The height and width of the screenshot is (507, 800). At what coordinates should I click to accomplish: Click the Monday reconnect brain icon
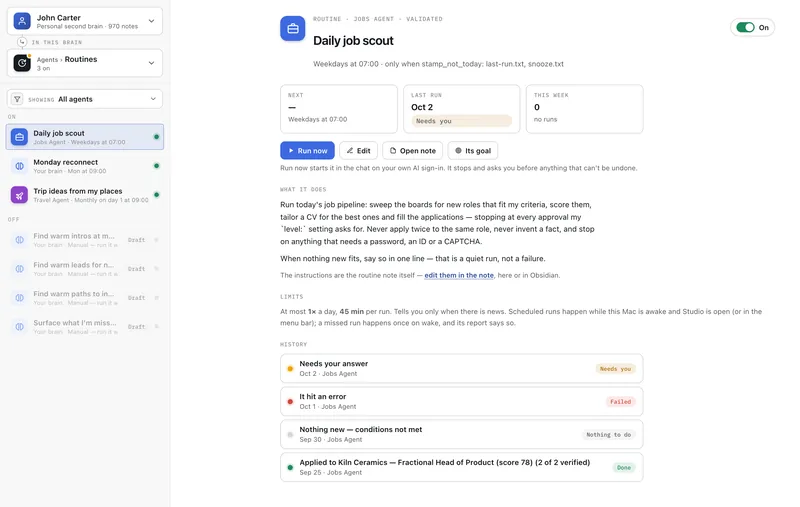coord(19,166)
